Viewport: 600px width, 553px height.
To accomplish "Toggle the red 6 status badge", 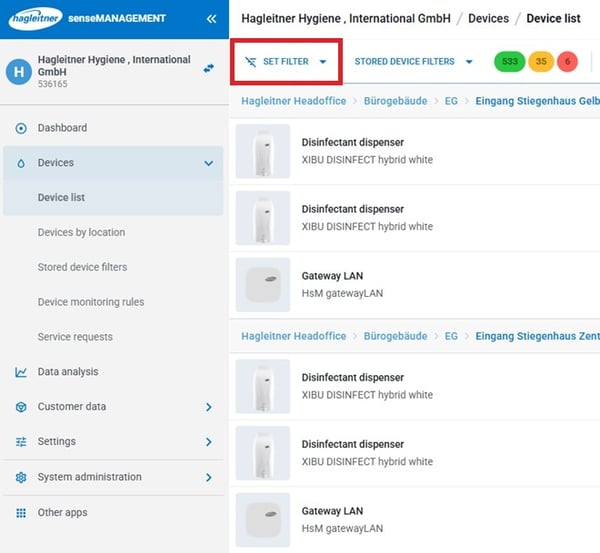I will [567, 62].
